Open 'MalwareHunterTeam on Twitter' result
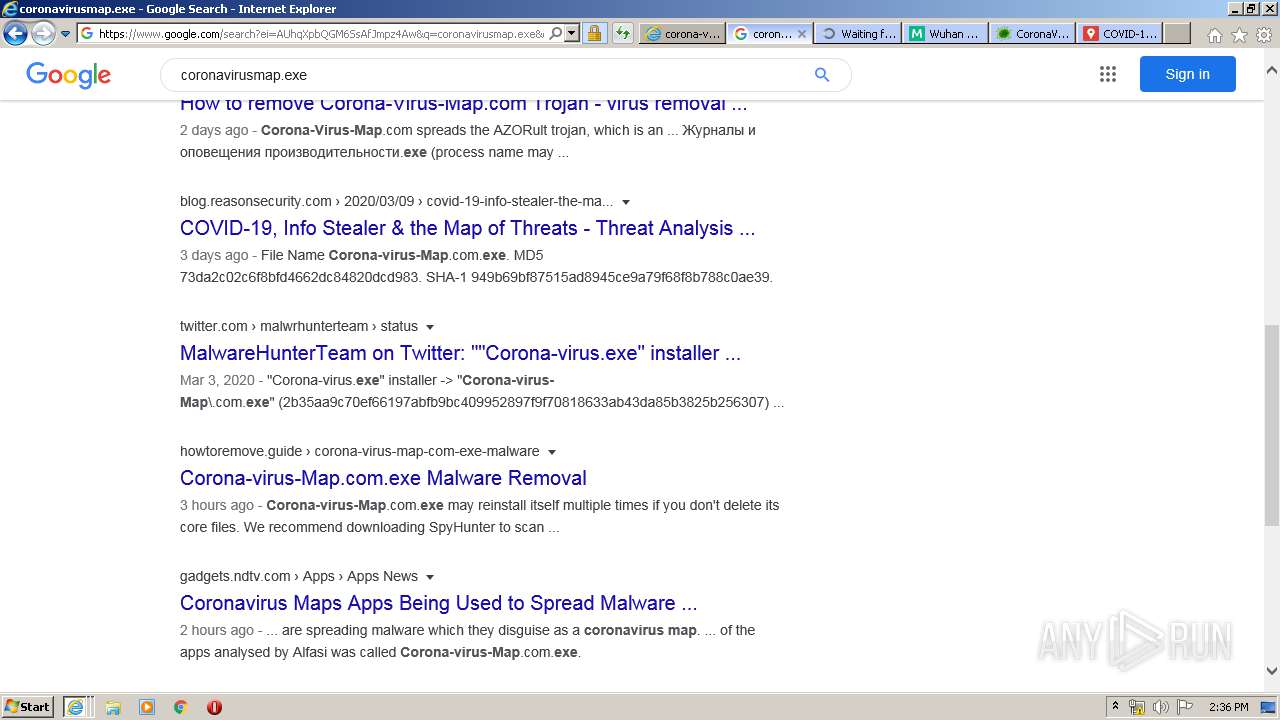This screenshot has width=1280, height=720. coord(460,353)
